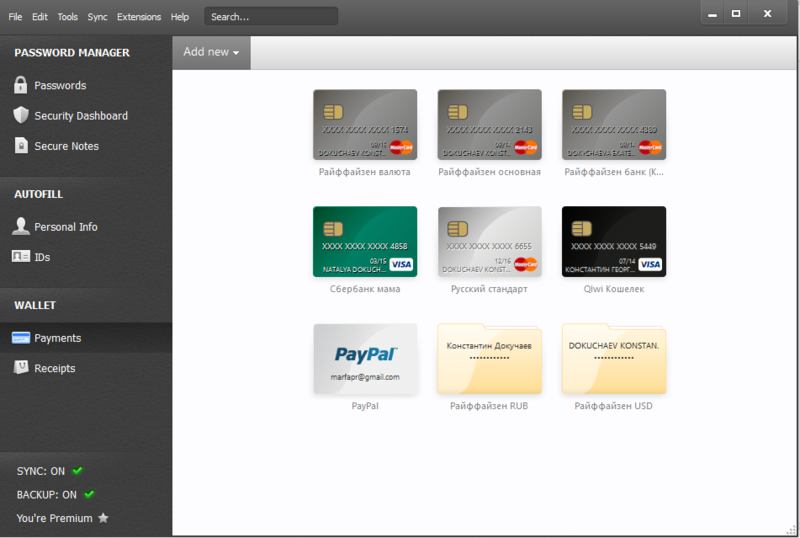The height and width of the screenshot is (538, 800).
Task: Click the You're Premium label
Action: [55, 518]
